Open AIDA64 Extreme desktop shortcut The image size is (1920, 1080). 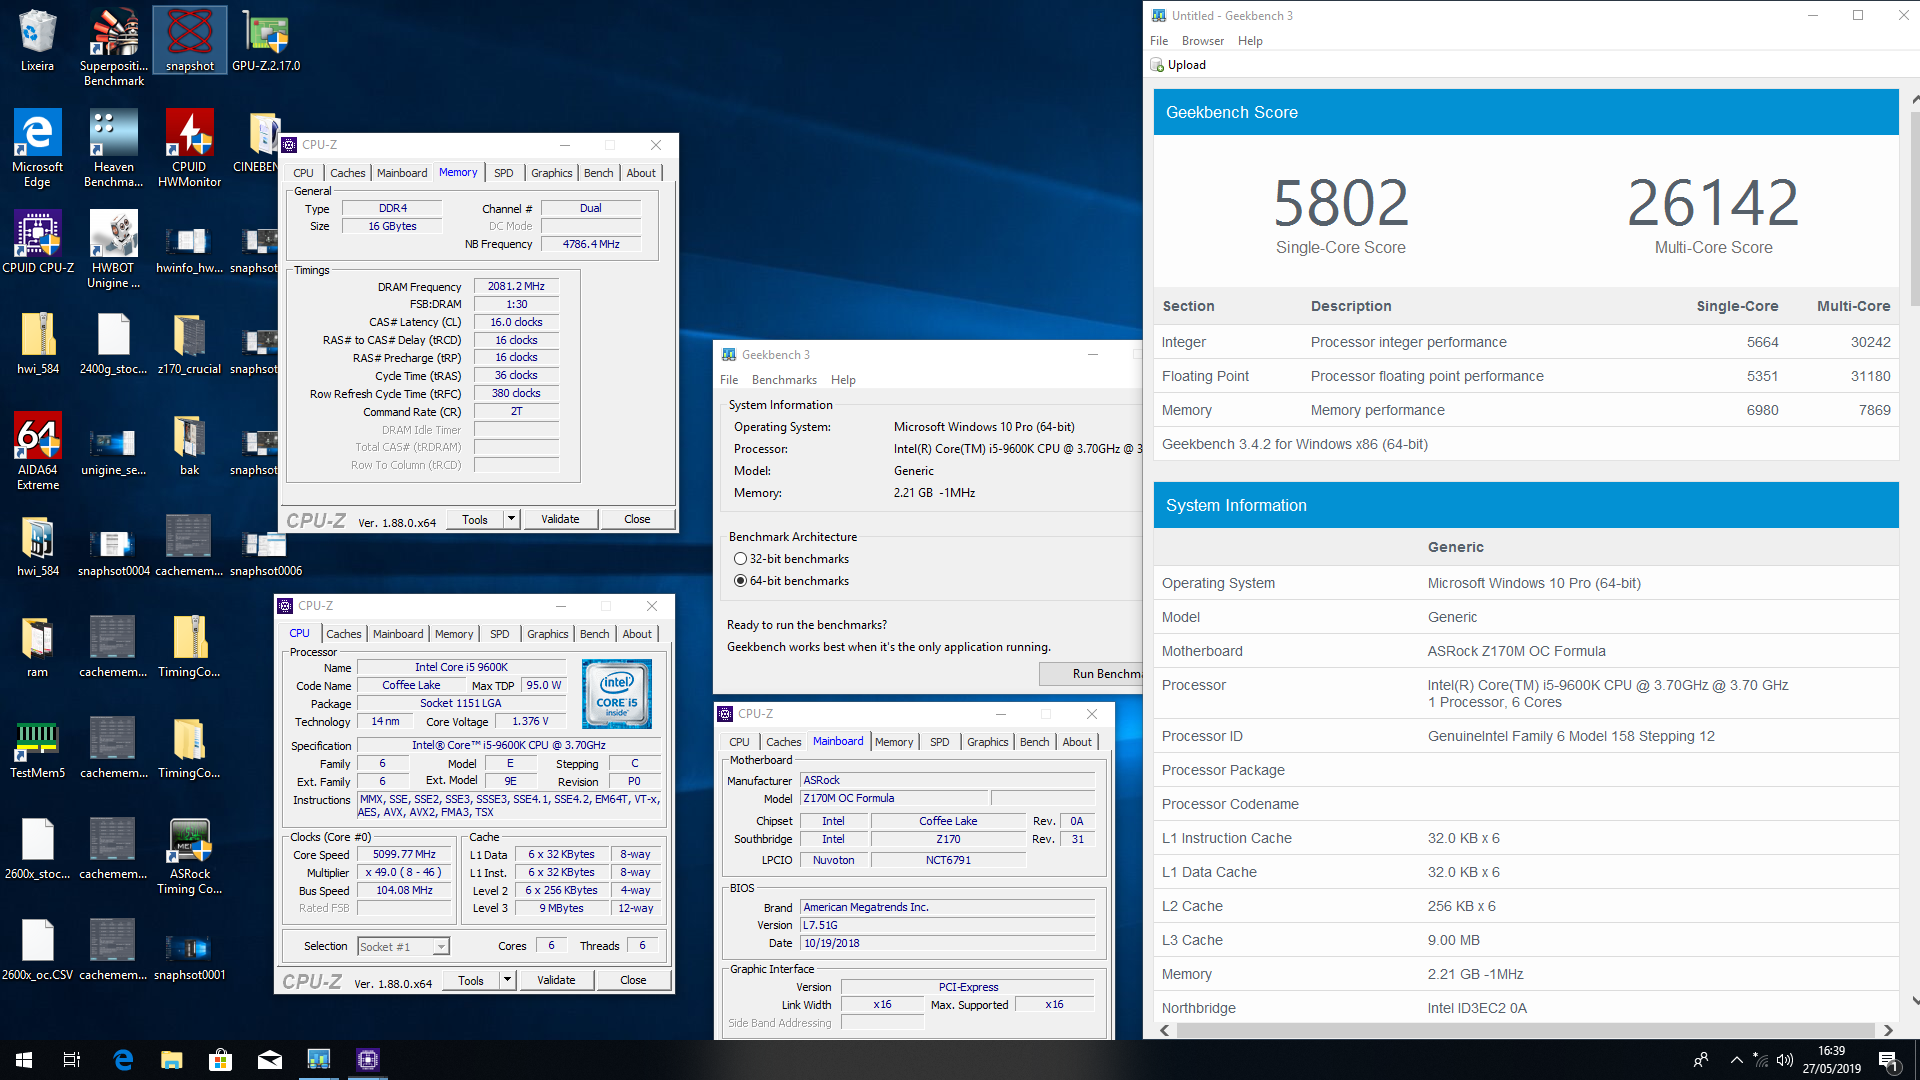click(x=38, y=451)
